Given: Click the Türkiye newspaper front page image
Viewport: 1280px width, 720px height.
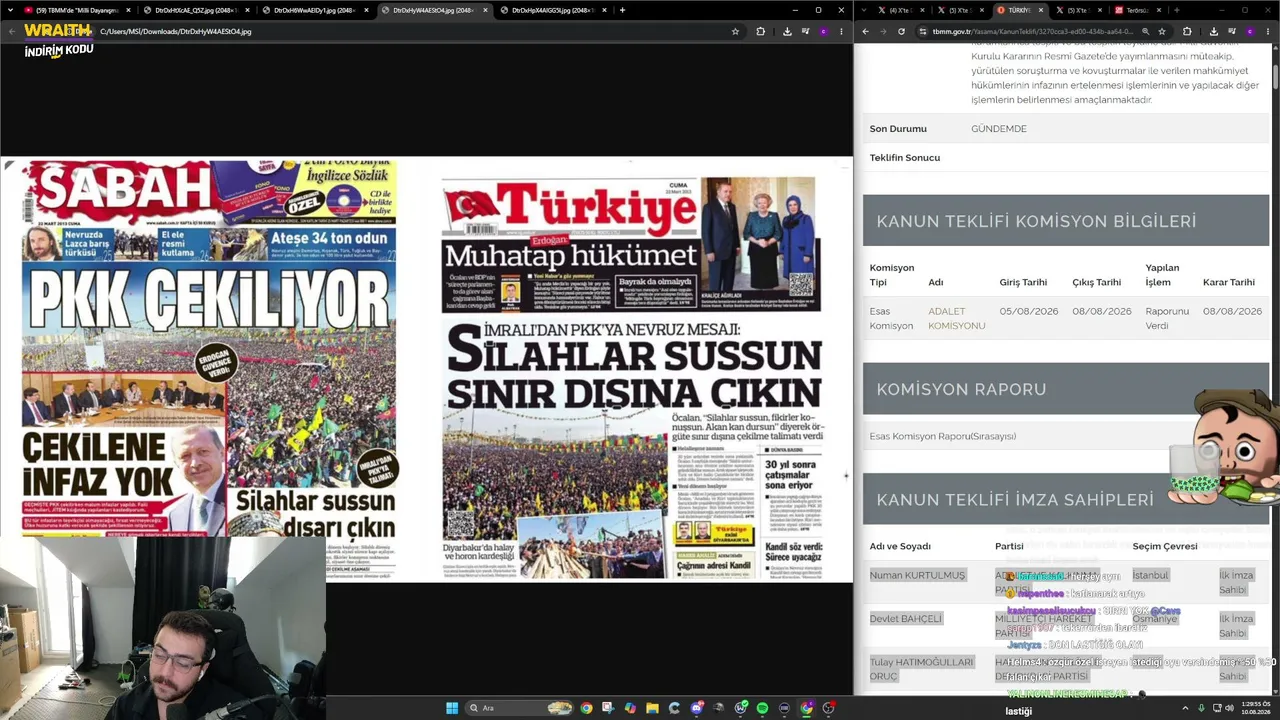Looking at the screenshot, I should click(x=632, y=378).
